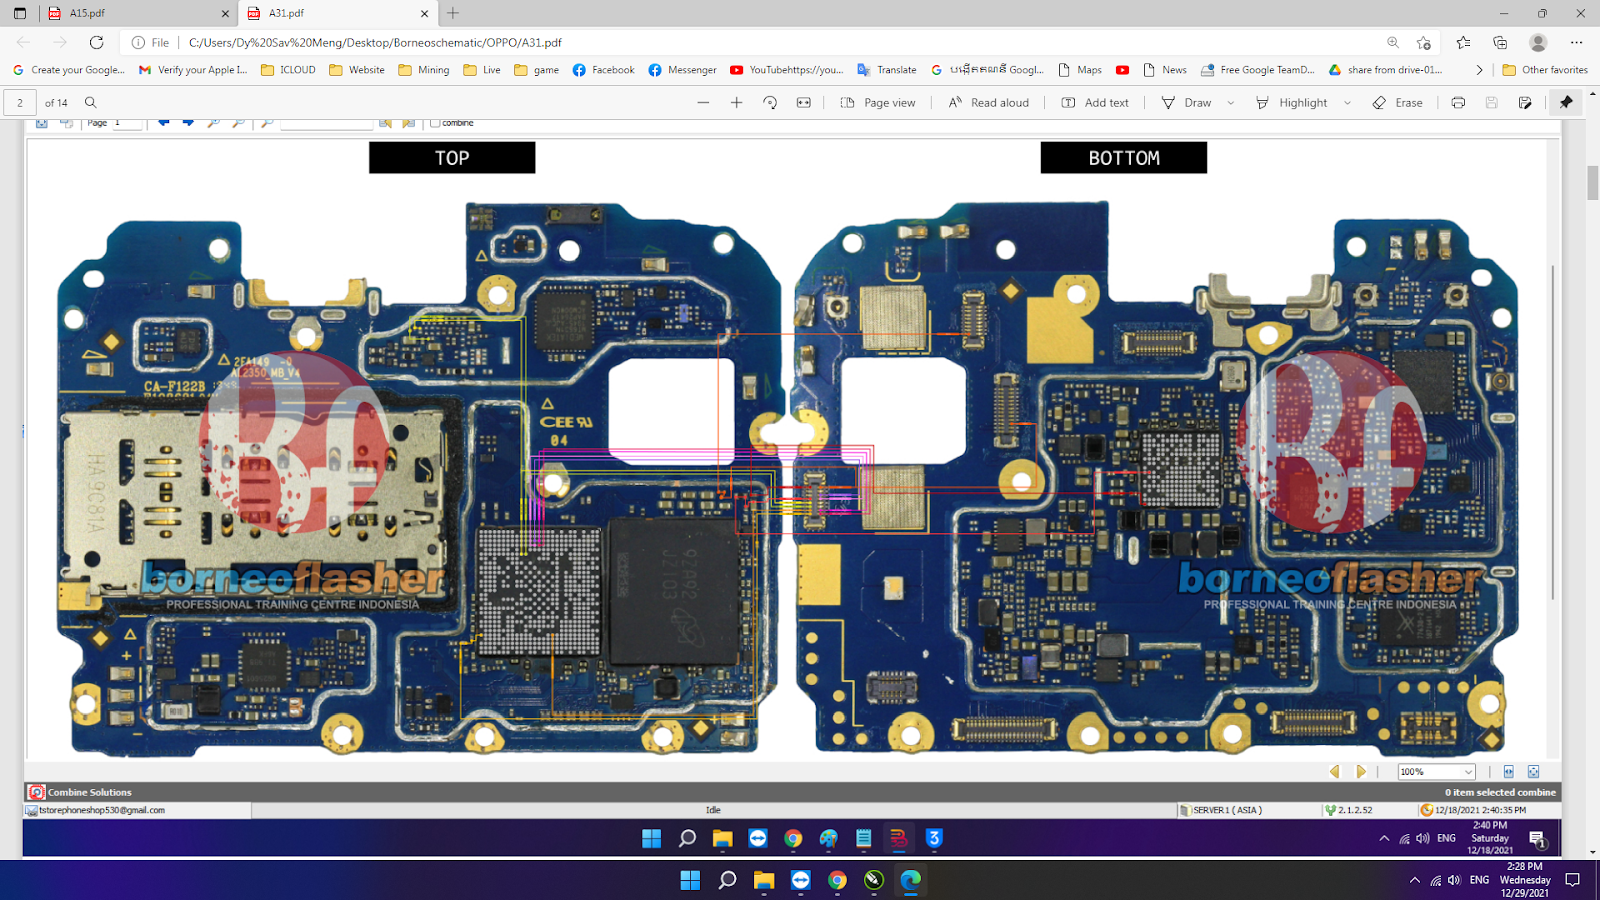Open the Messenger bookmark
This screenshot has height=900, width=1600.
tap(683, 70)
